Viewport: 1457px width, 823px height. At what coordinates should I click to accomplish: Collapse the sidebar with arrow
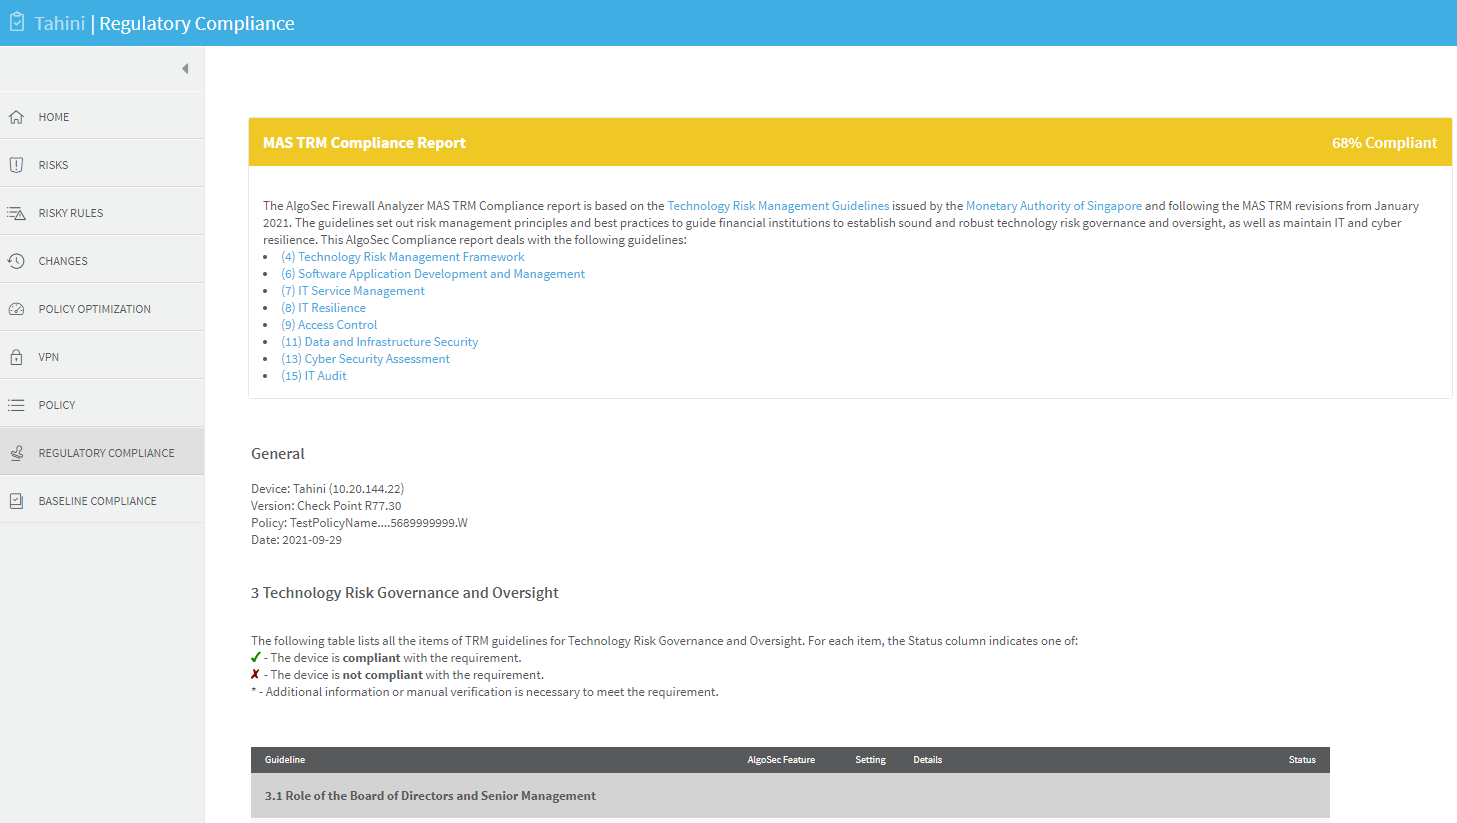[x=185, y=69]
